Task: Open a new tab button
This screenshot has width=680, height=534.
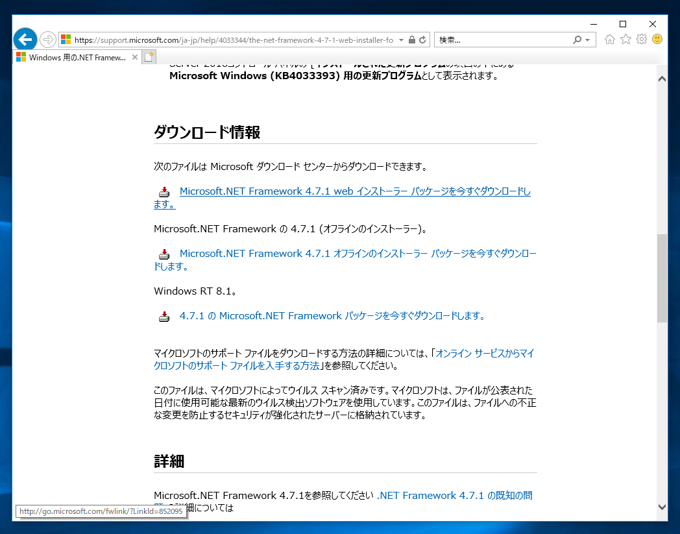Action: (149, 57)
